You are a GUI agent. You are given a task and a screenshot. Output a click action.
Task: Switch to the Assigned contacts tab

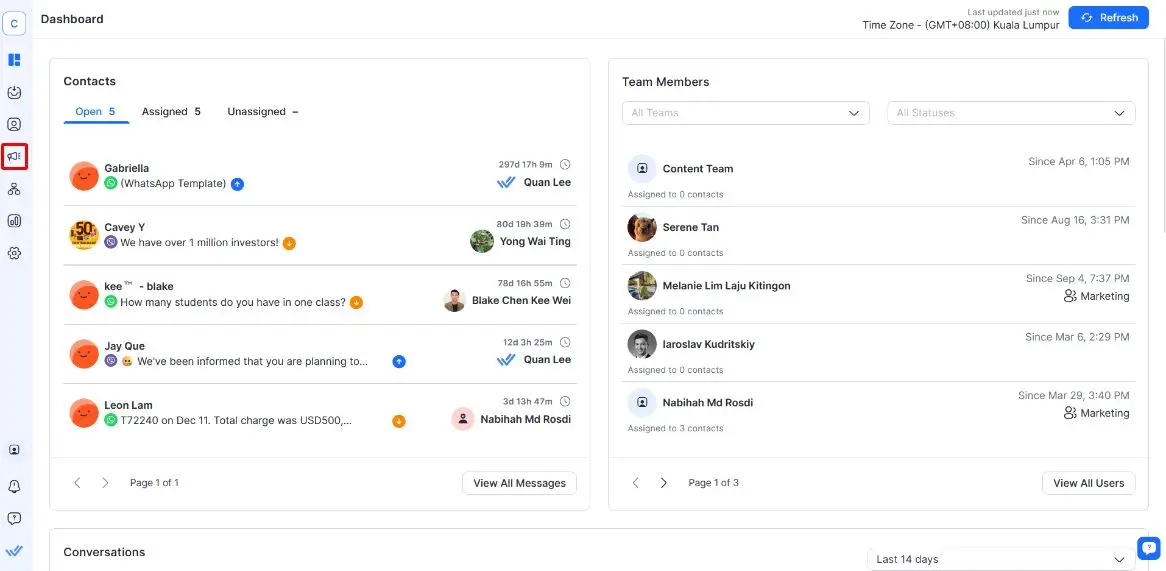(x=171, y=112)
